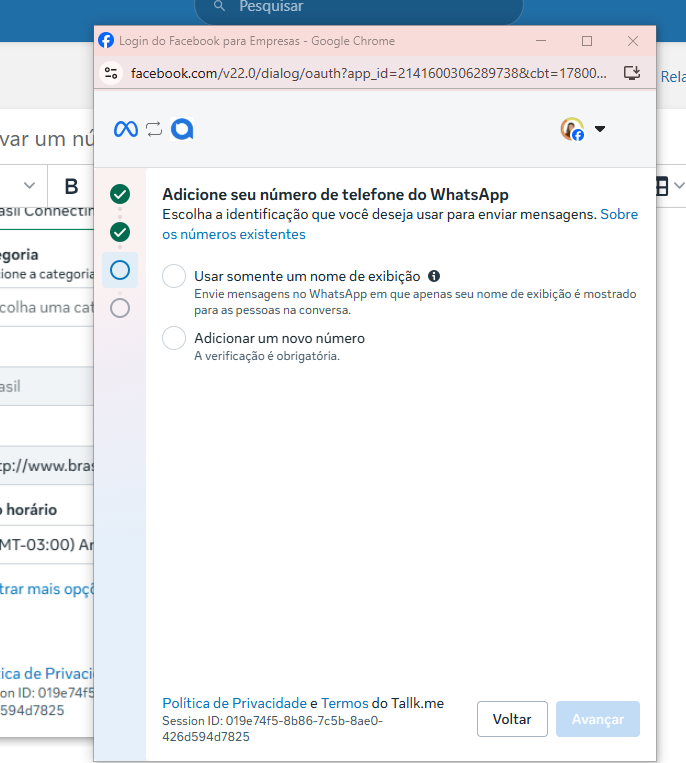Click the install app icon in address bar
The image size is (686, 763).
click(x=632, y=73)
